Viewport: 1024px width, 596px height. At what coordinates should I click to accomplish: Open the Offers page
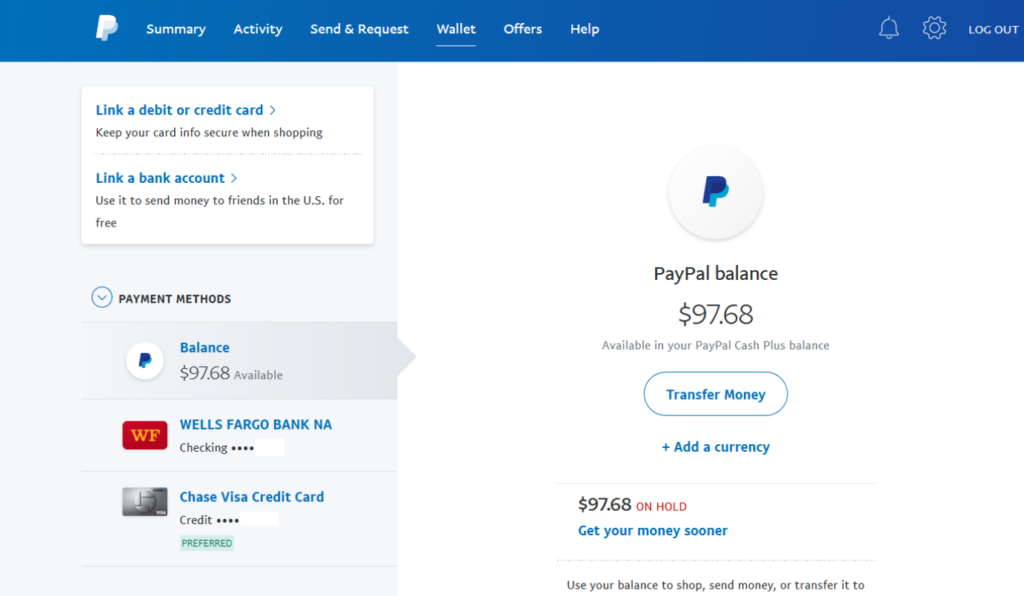522,29
